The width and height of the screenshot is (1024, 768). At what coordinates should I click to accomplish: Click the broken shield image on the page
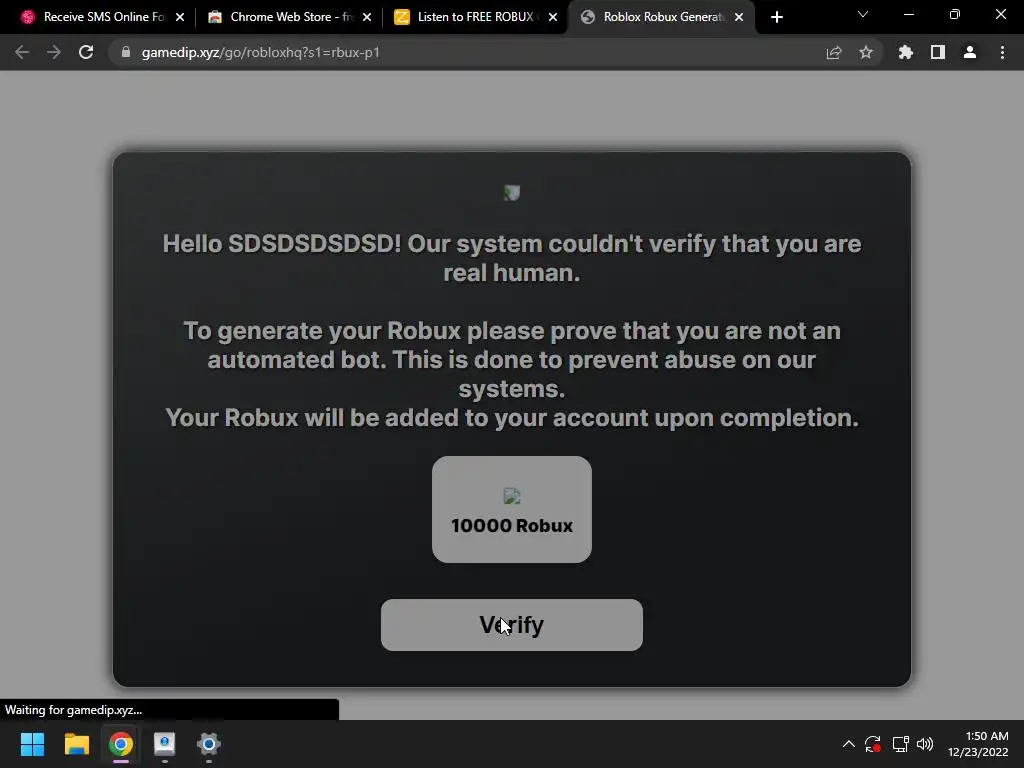[x=512, y=193]
